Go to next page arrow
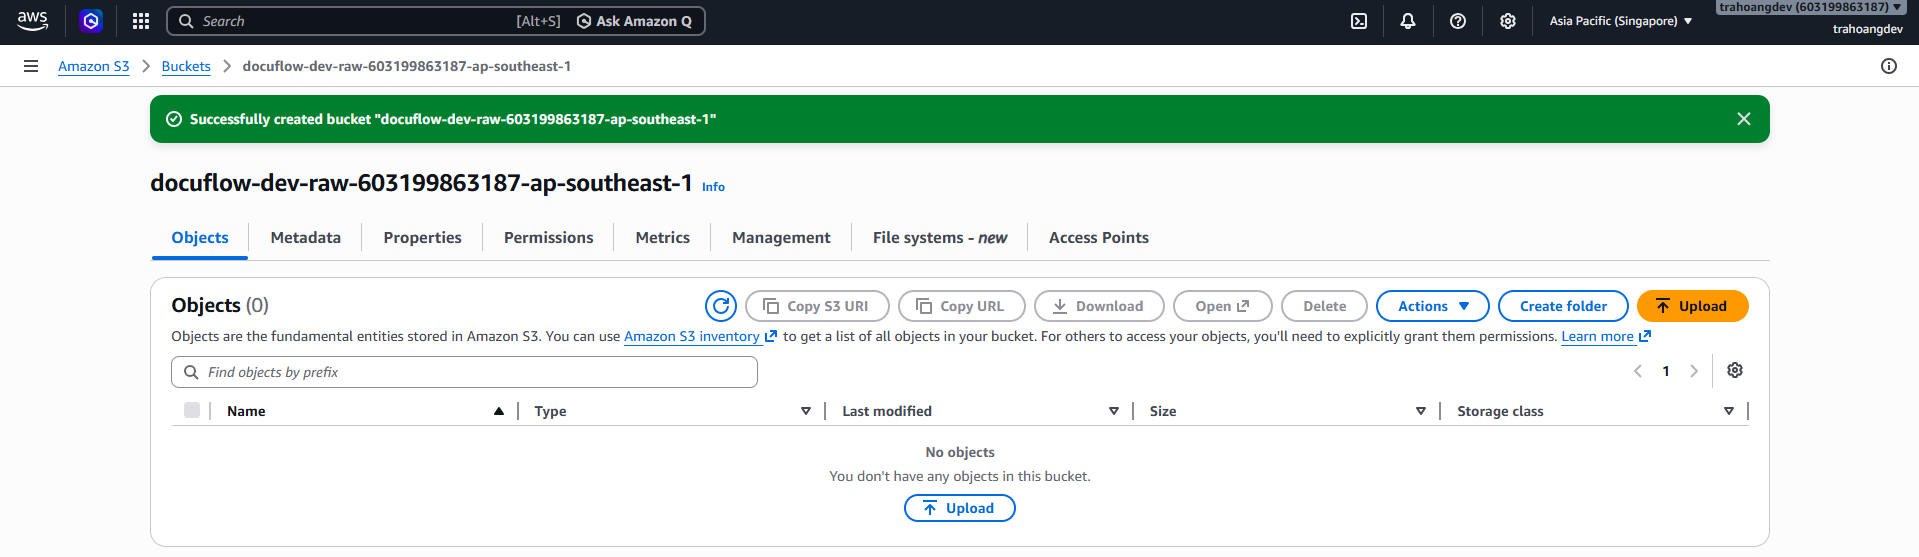 click(1694, 371)
